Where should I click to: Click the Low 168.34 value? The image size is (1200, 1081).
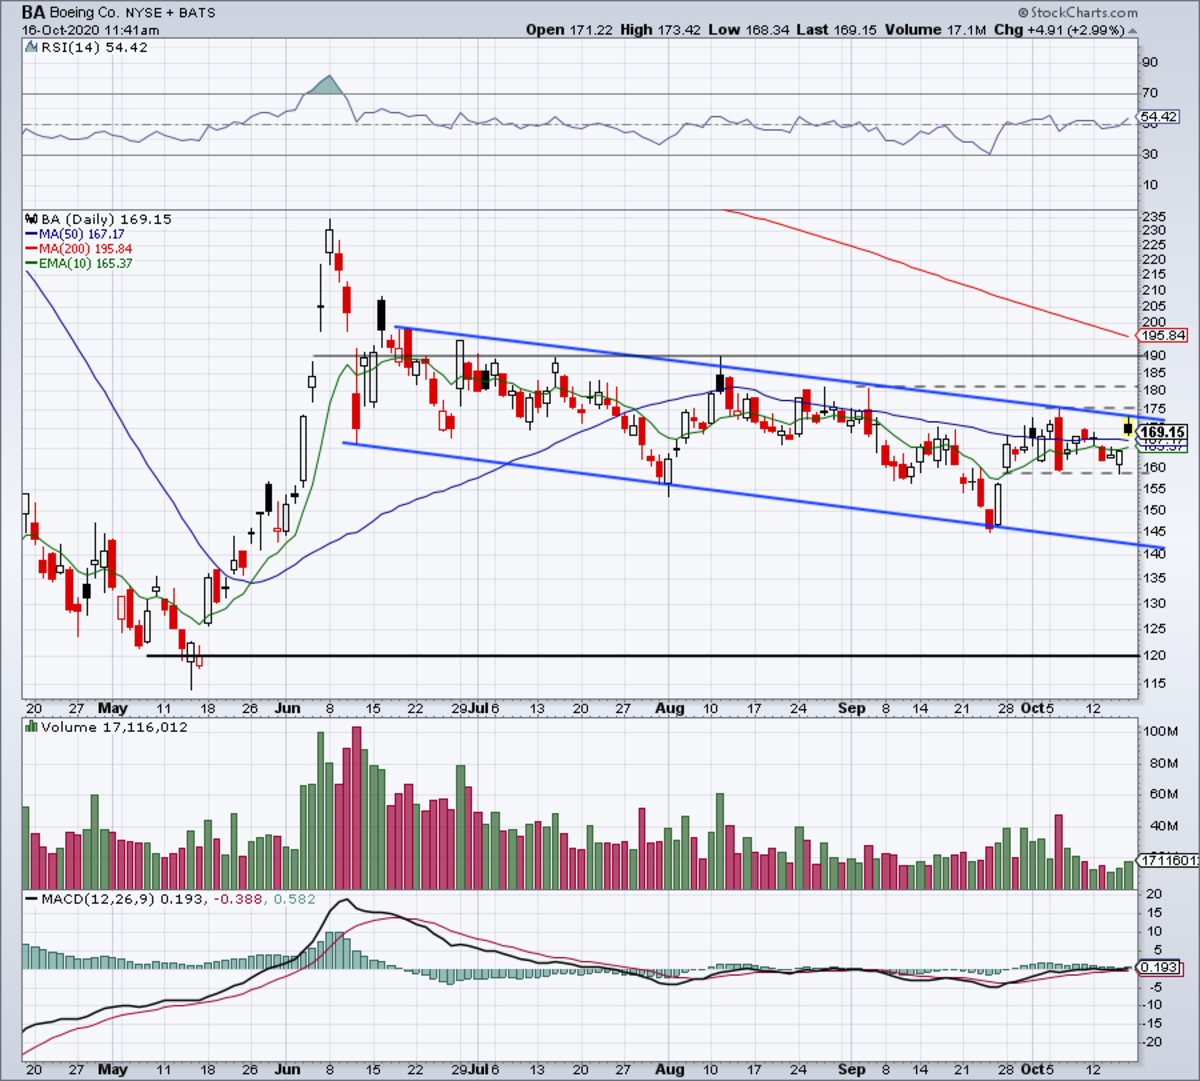click(x=748, y=30)
